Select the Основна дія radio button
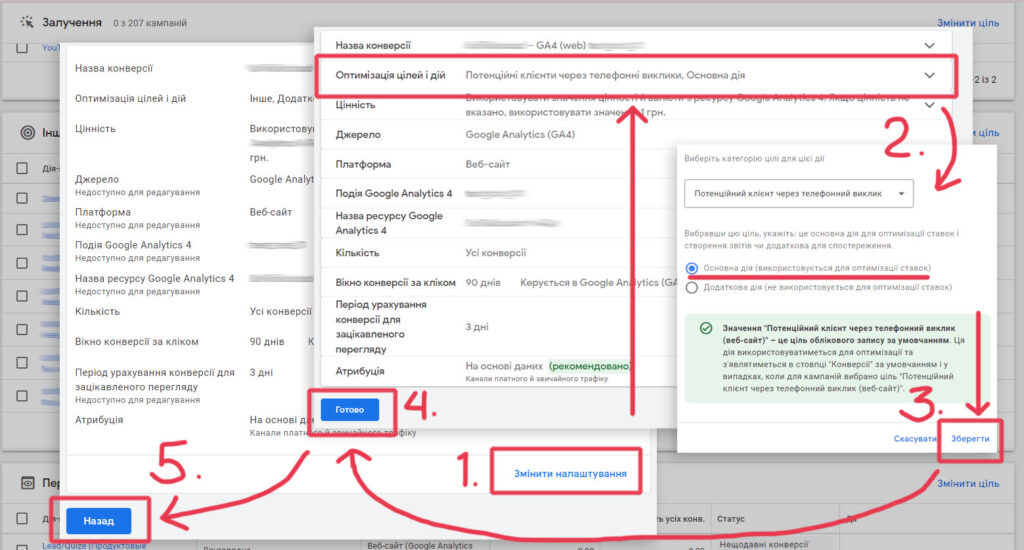Screen dimensions: 1024x550 (x=692, y=268)
